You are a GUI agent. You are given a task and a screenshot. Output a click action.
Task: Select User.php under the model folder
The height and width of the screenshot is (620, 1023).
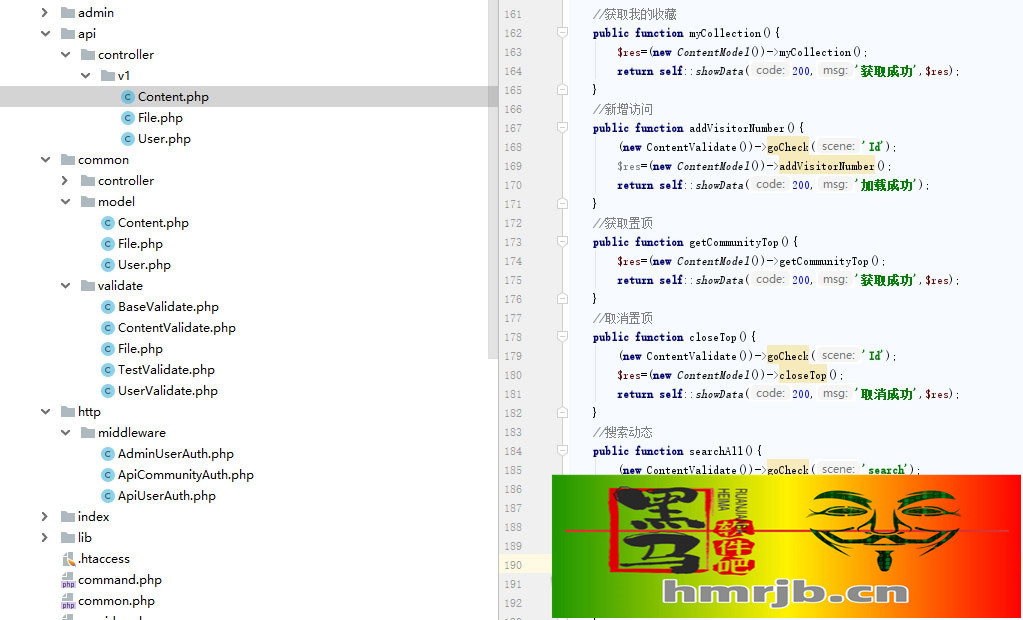tap(144, 265)
